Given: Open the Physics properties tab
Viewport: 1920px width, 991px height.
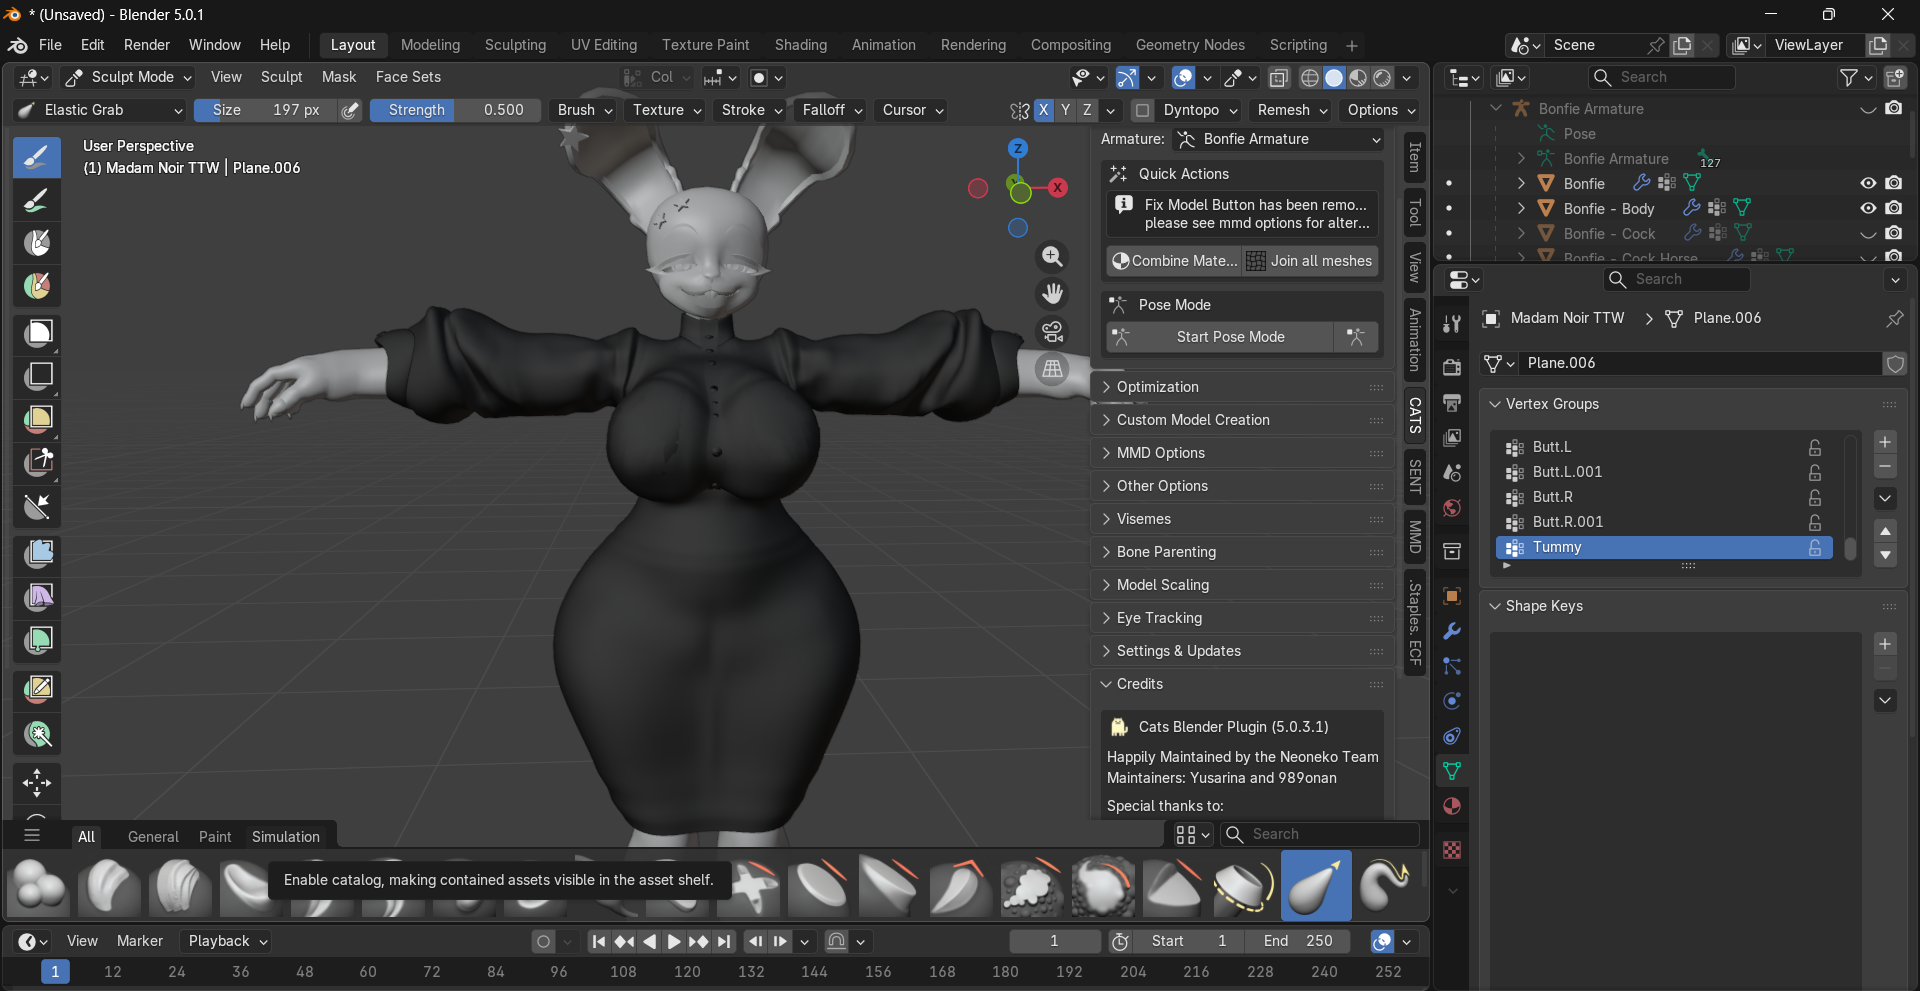Looking at the screenshot, I should pos(1452,701).
